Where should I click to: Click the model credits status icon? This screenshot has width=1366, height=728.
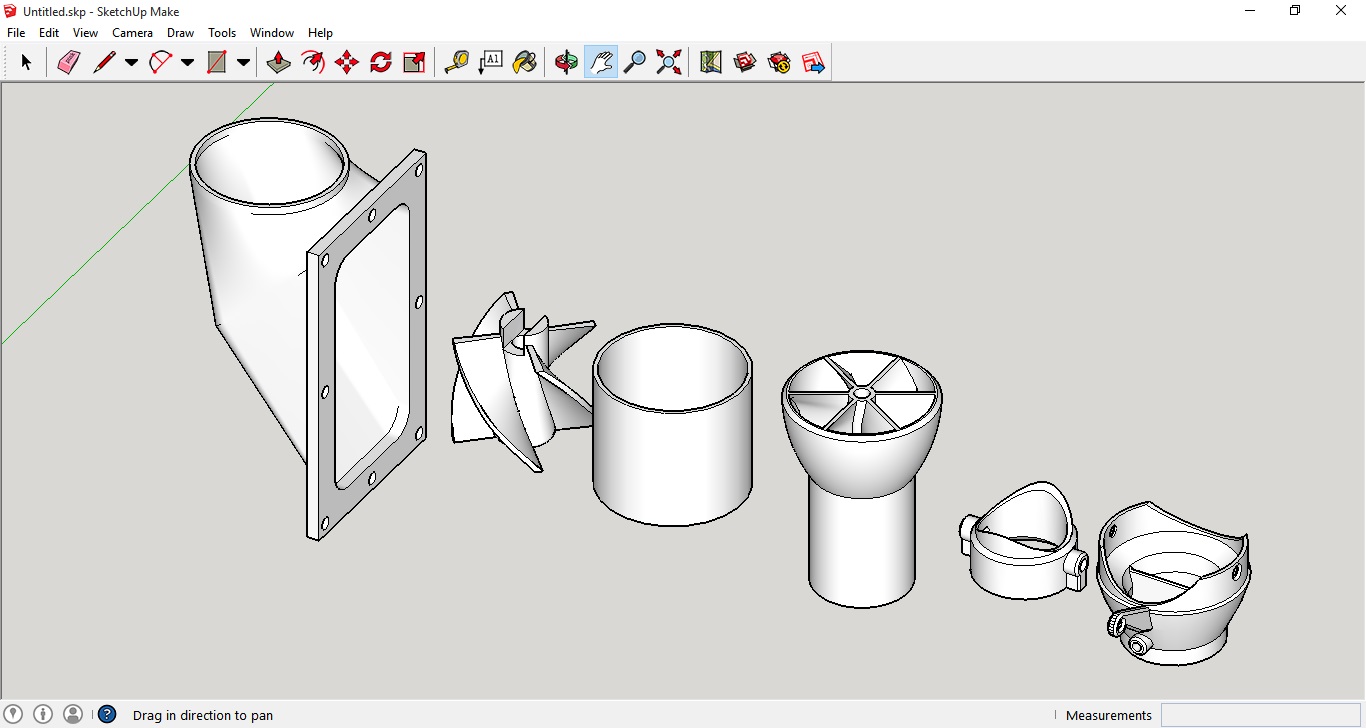point(43,714)
